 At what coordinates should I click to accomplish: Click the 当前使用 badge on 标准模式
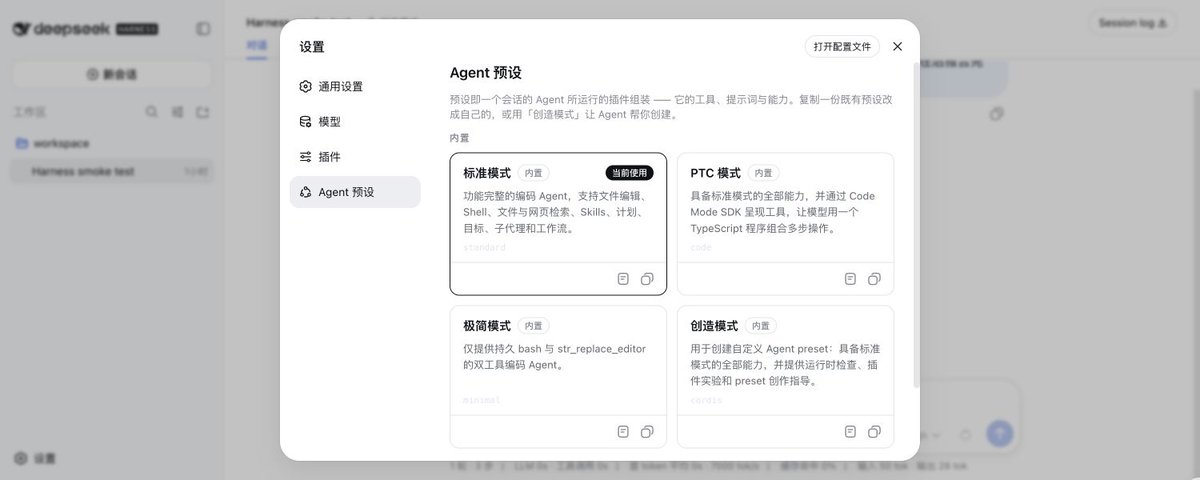tap(629, 173)
